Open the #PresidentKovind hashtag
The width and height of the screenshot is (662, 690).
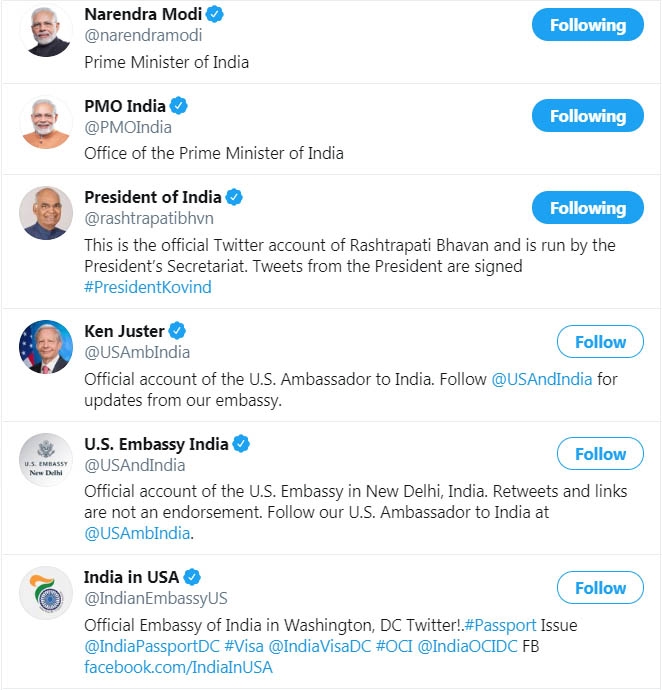(148, 287)
